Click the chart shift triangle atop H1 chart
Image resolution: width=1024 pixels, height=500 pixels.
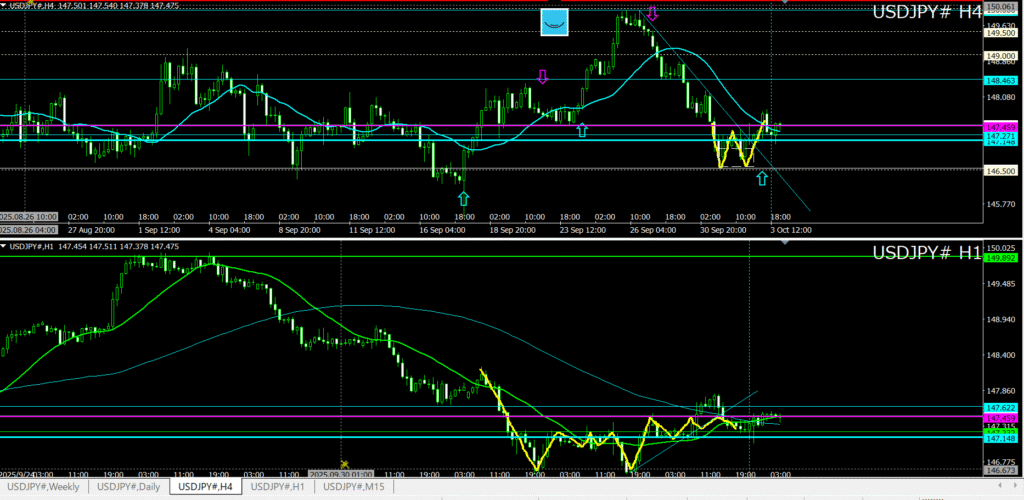point(783,243)
